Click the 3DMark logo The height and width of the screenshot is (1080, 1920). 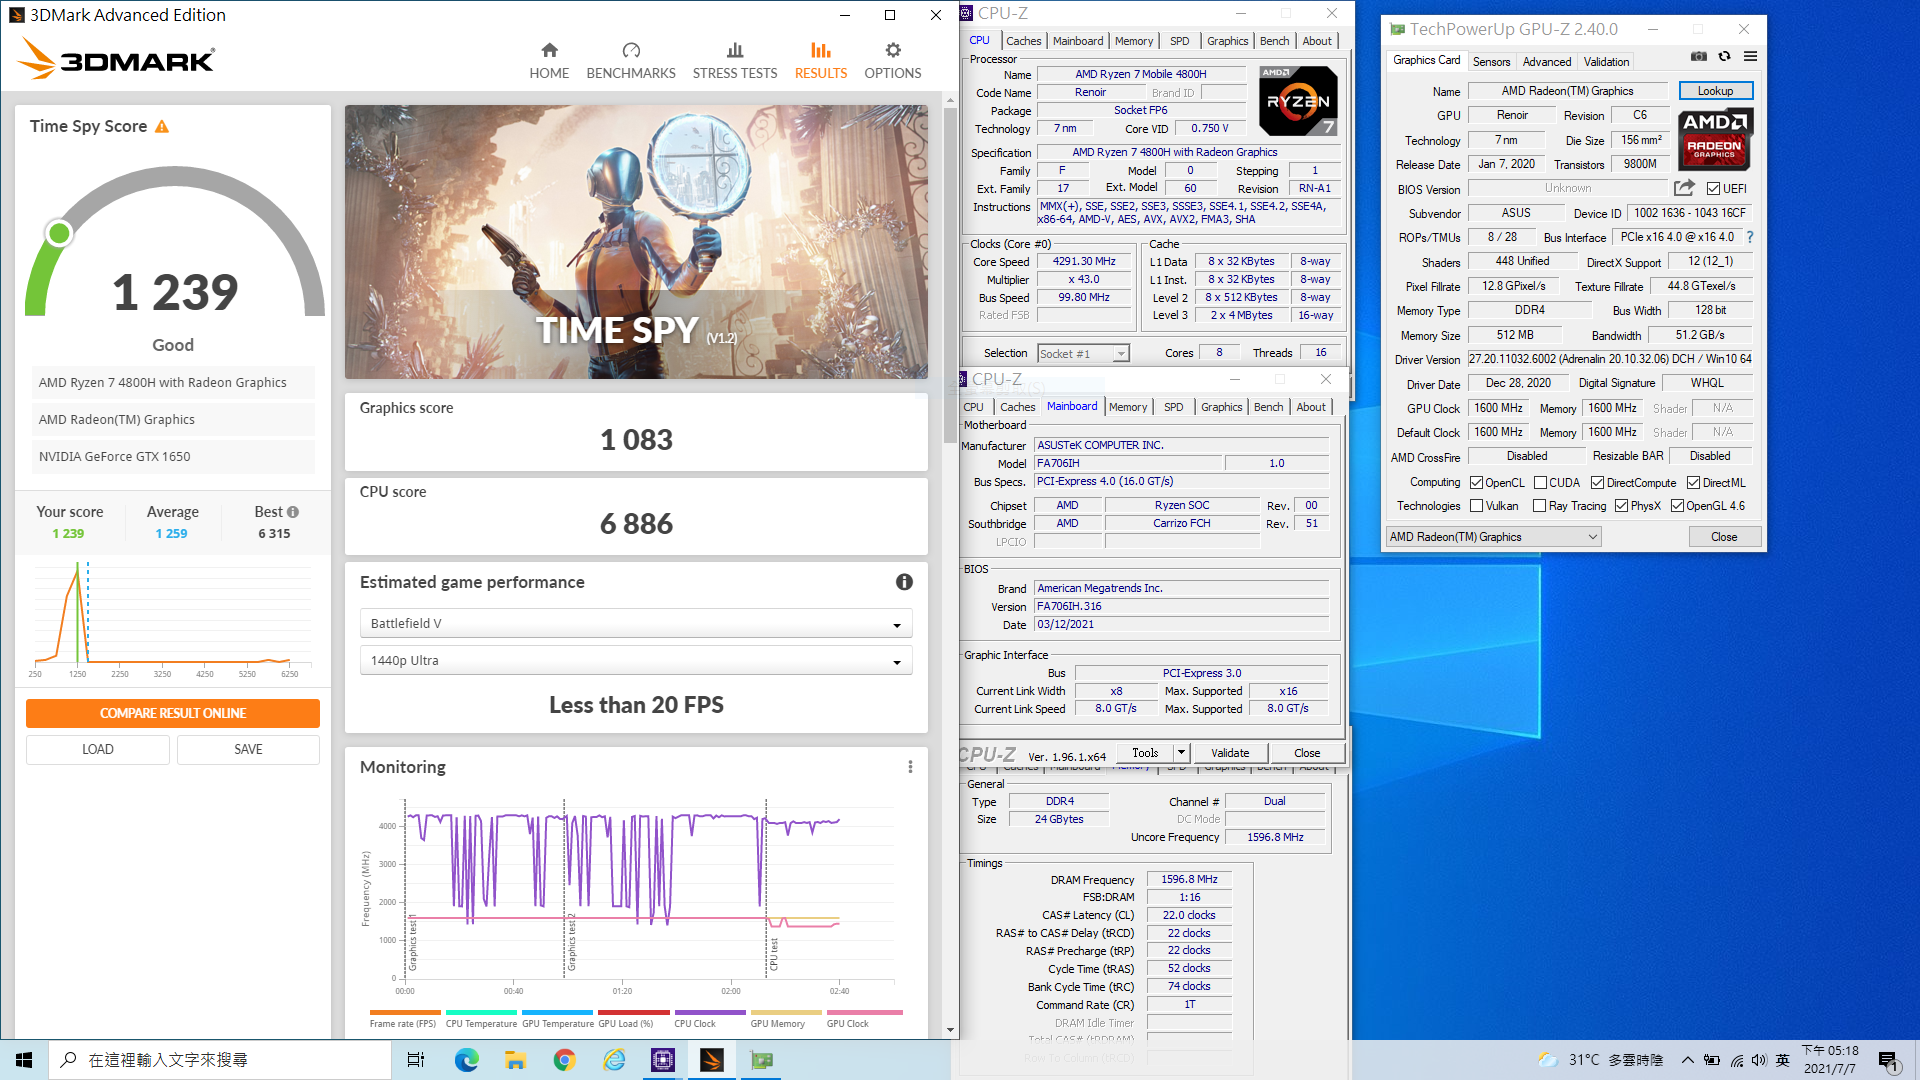click(x=116, y=59)
